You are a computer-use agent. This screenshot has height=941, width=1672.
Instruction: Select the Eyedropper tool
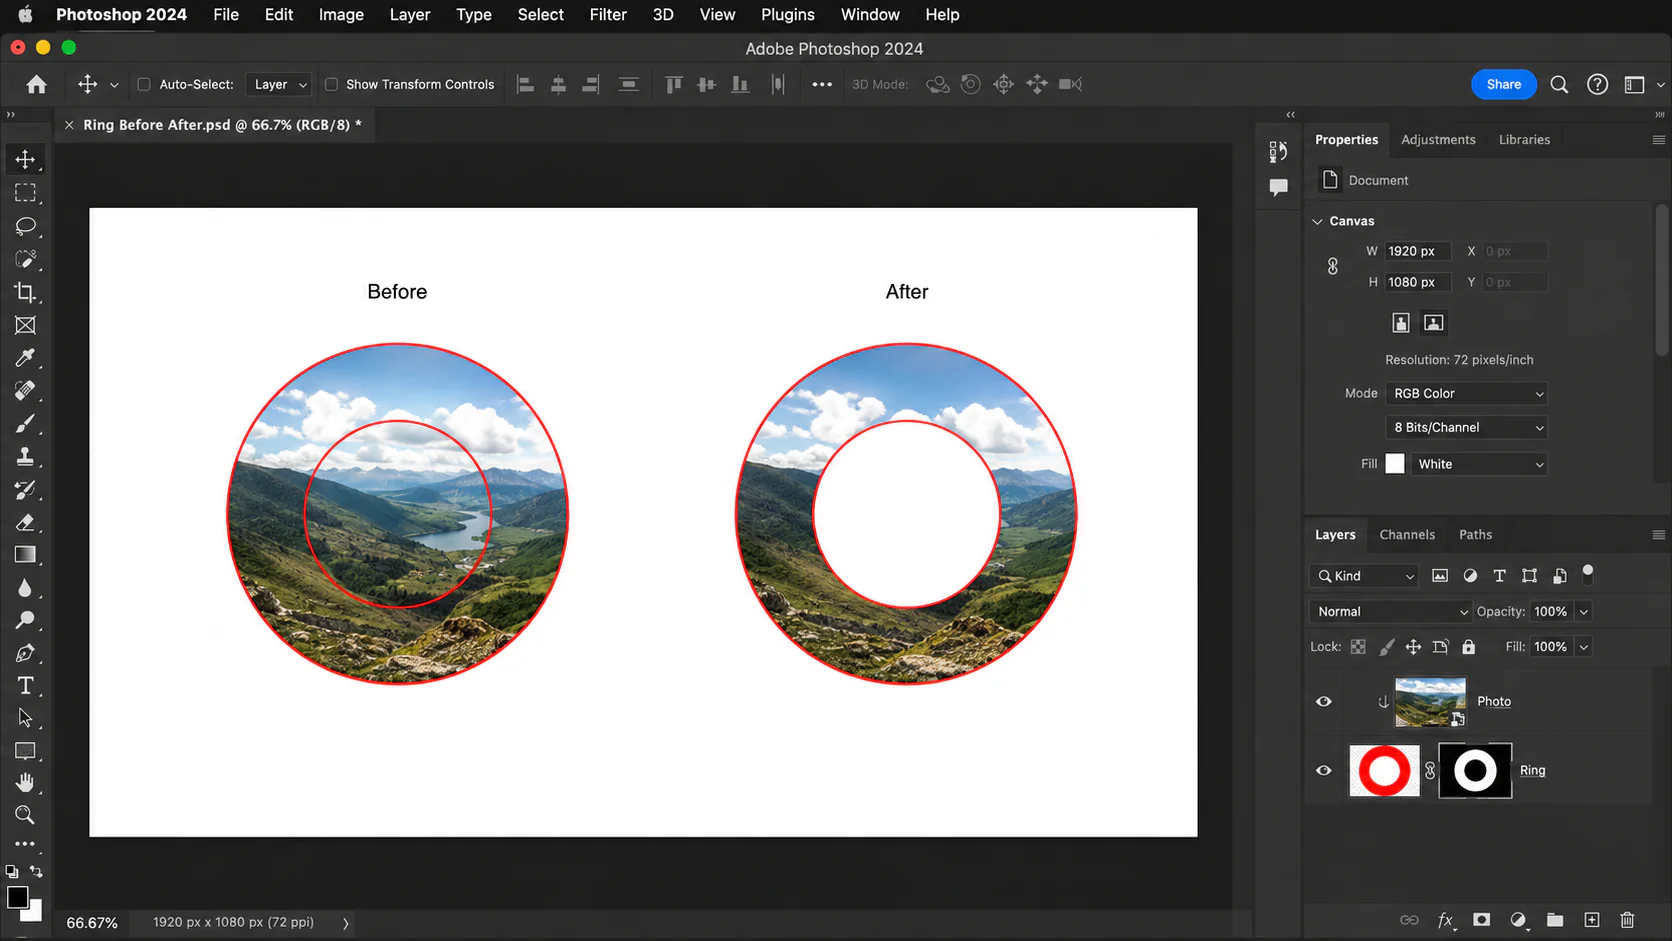(x=25, y=358)
